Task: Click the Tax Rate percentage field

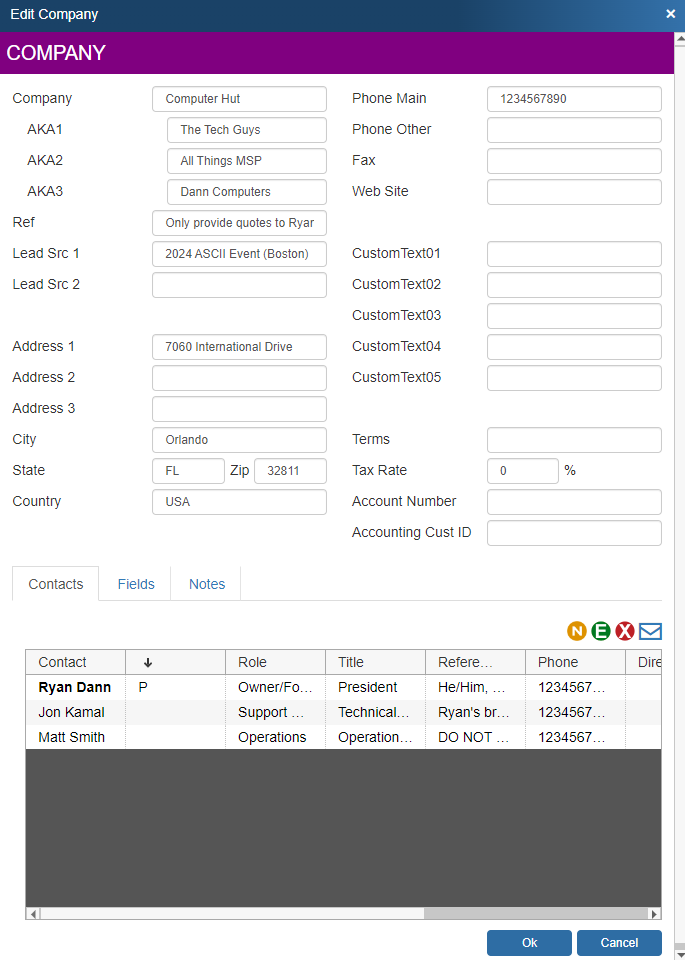Action: [522, 470]
